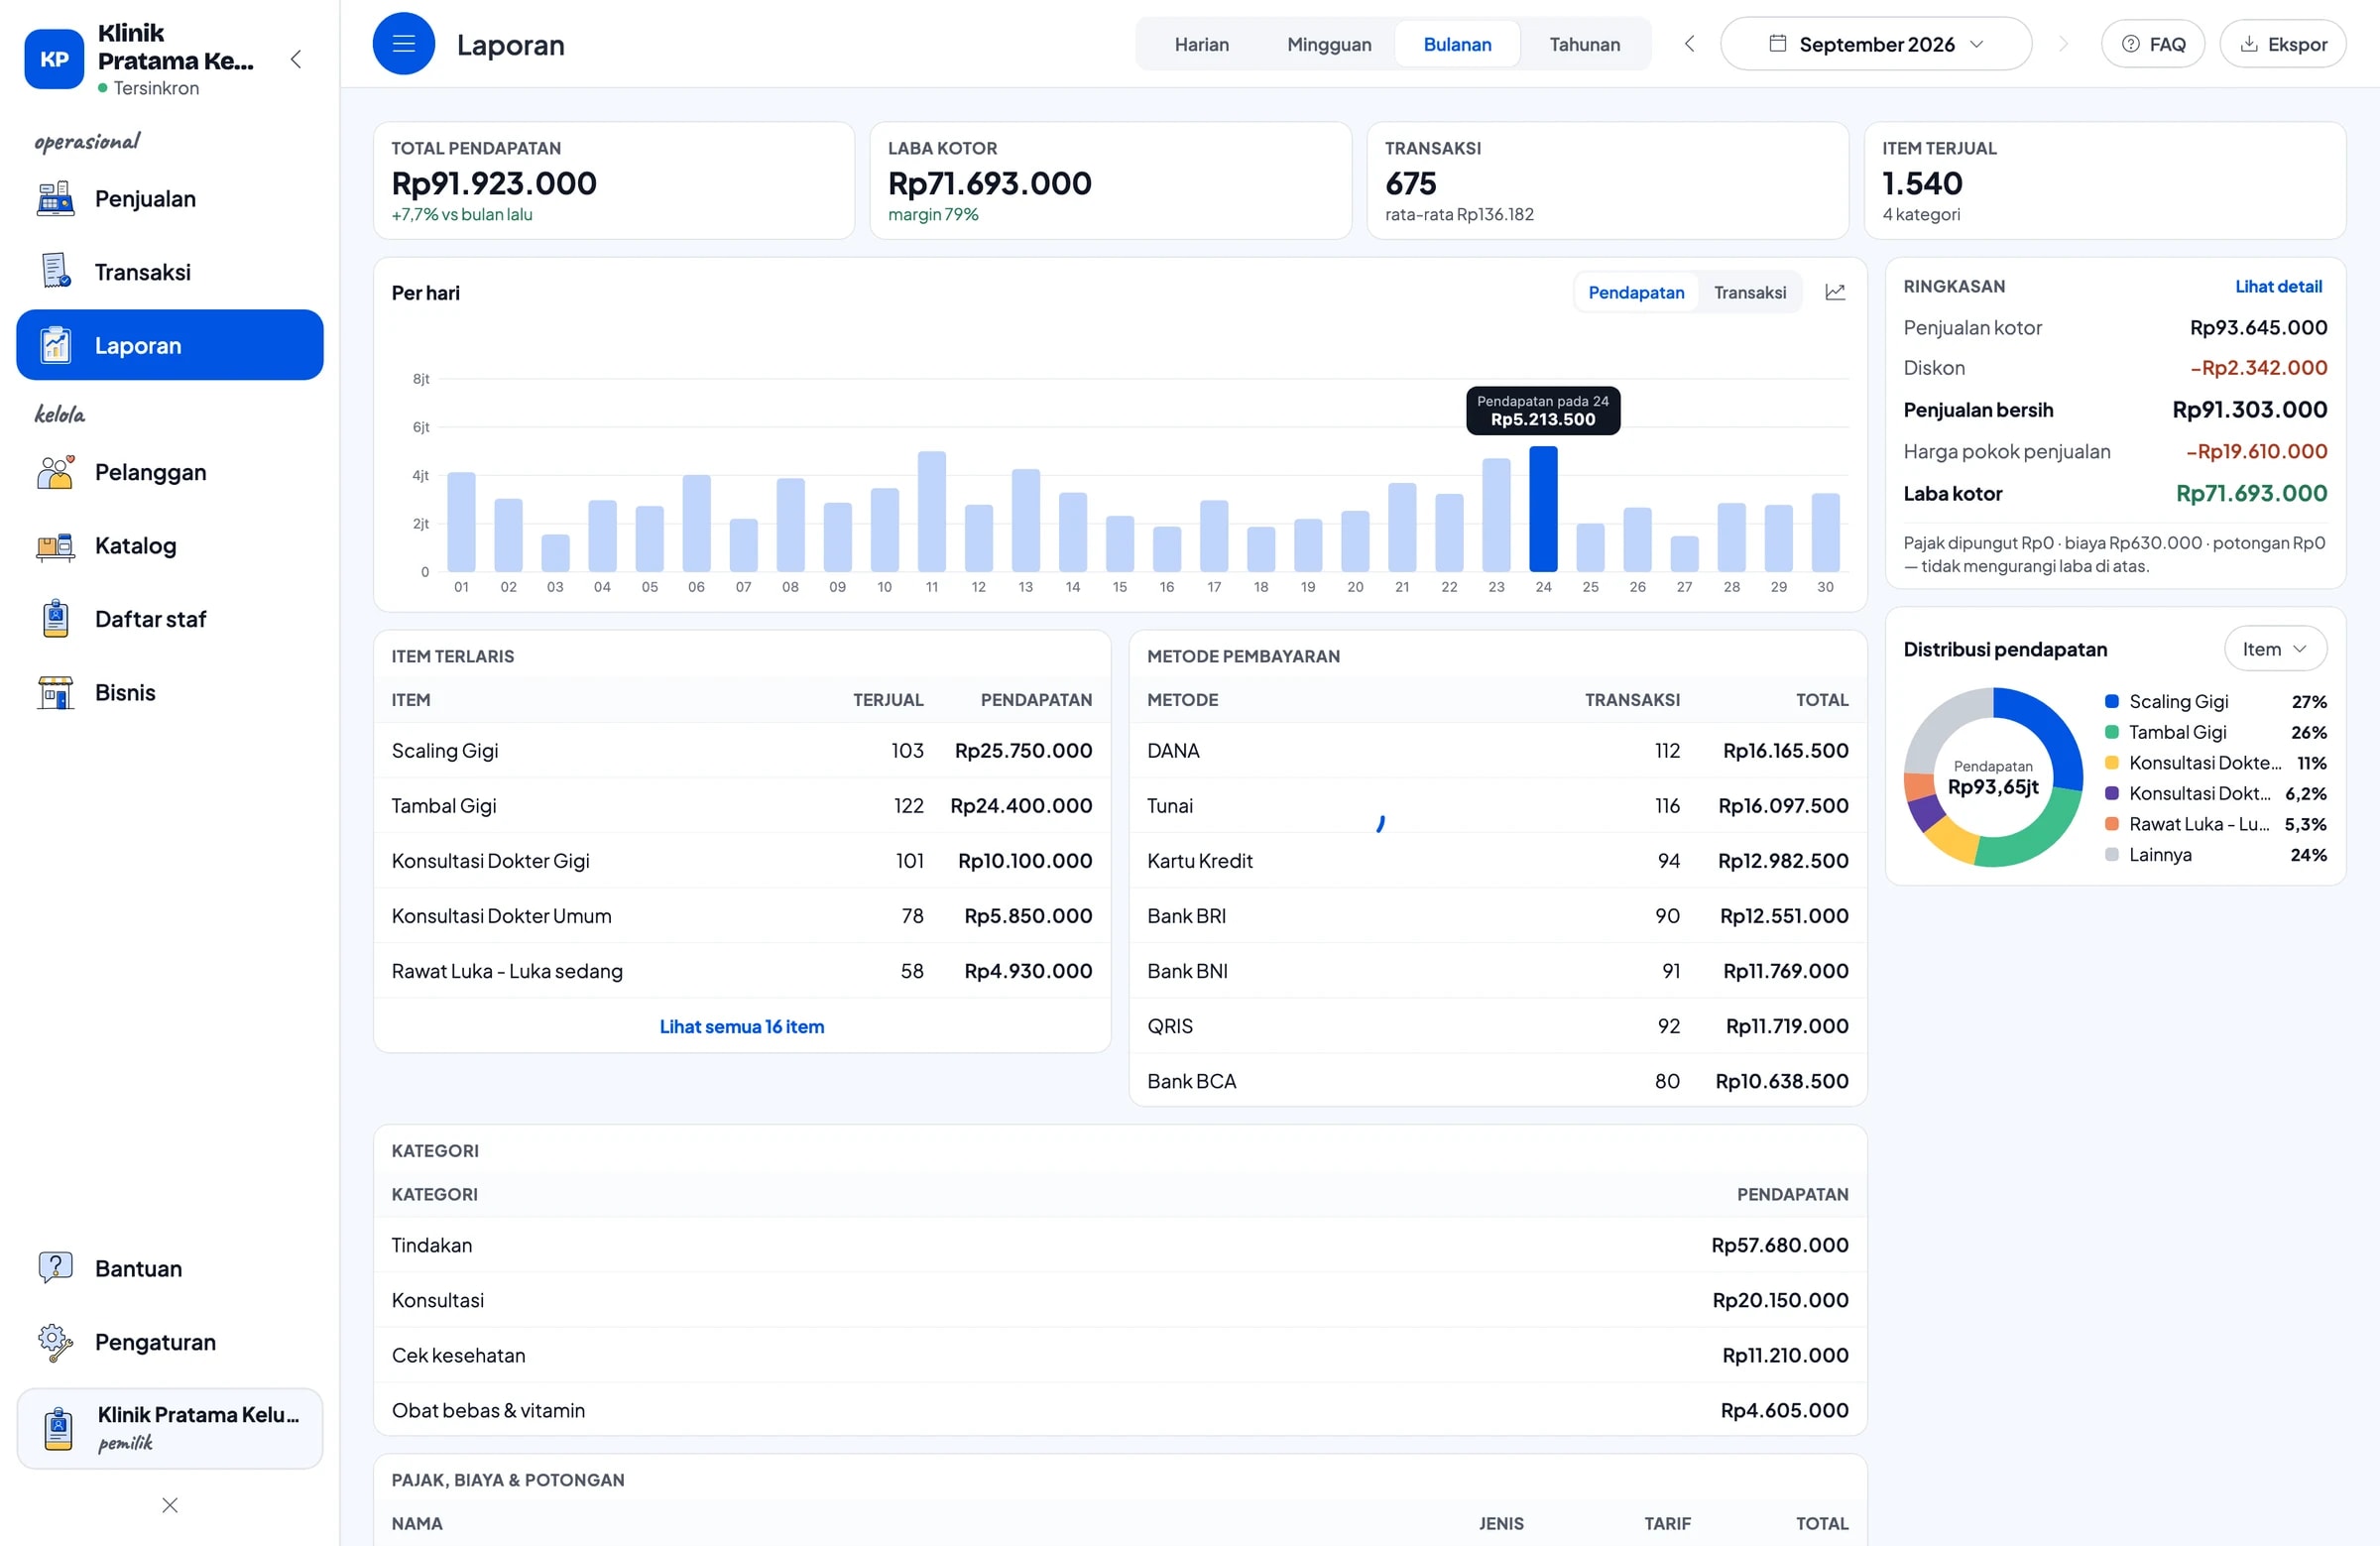Click the KP clinic logo
This screenshot has height=1546, width=2380.
point(54,59)
